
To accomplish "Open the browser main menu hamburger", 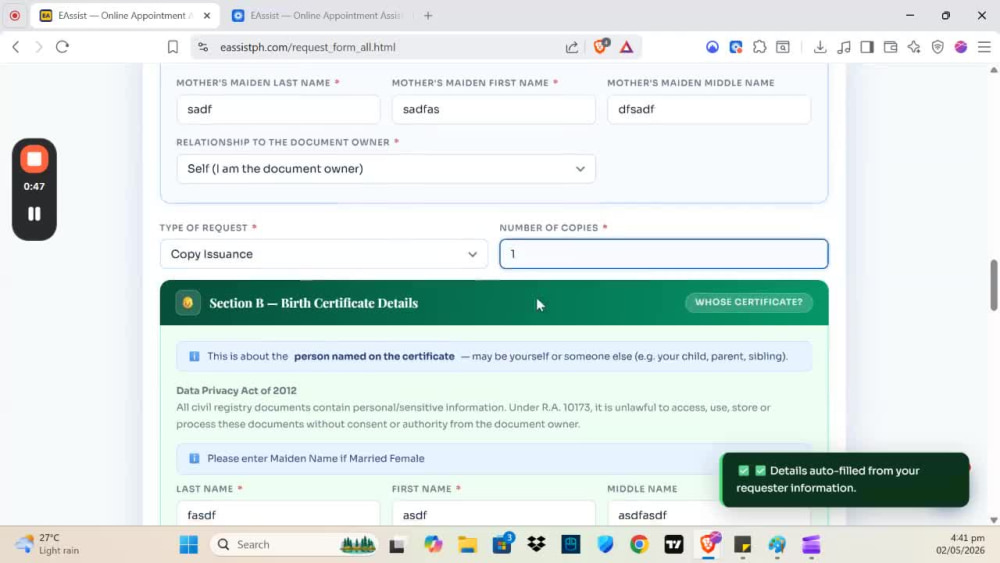I will pyautogui.click(x=984, y=47).
